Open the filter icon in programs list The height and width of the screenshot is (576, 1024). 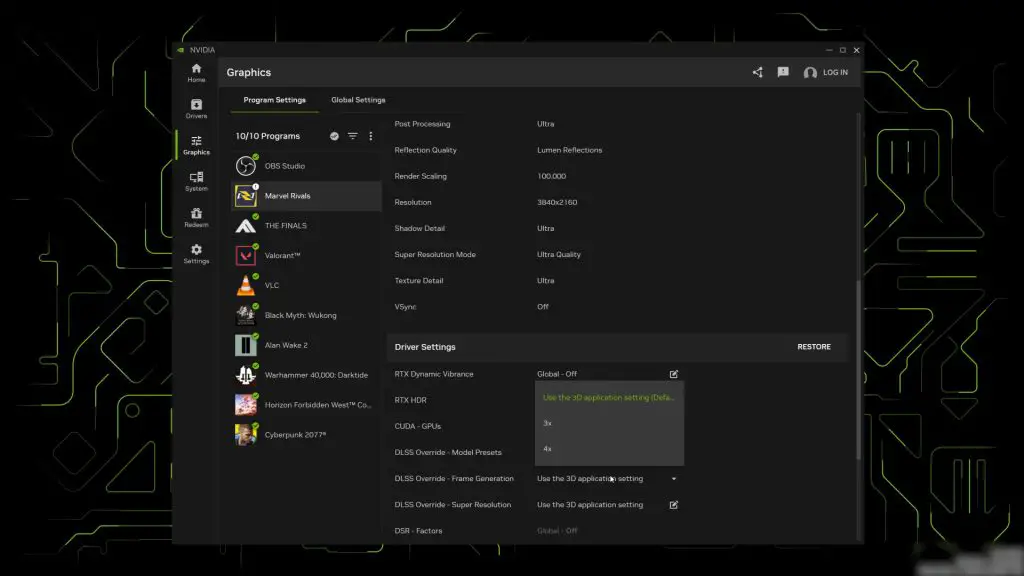coord(353,136)
